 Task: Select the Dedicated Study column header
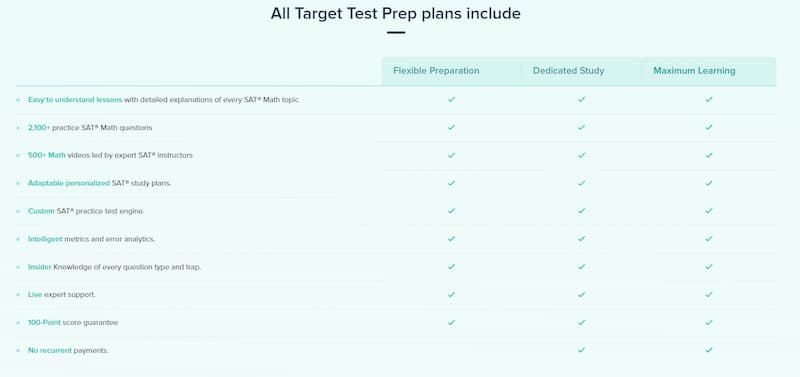[x=568, y=71]
